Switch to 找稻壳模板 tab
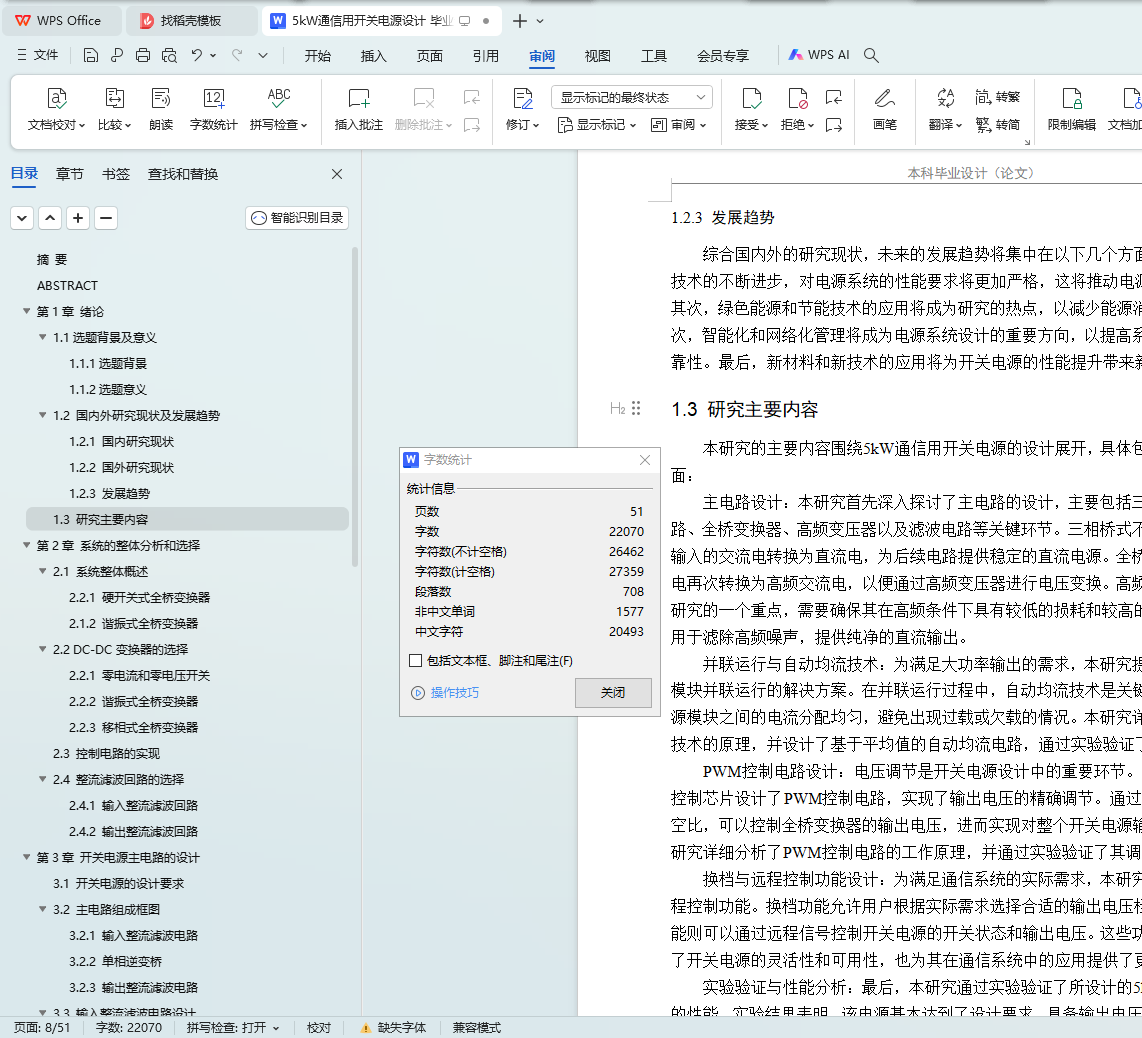 point(190,20)
